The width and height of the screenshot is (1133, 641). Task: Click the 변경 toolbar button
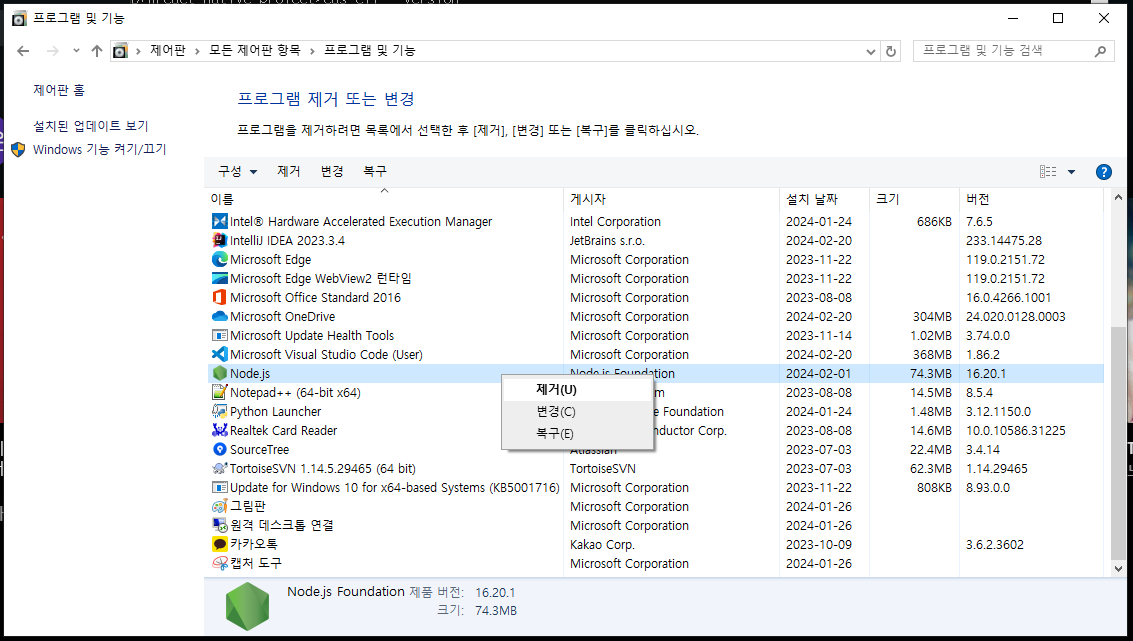[332, 171]
